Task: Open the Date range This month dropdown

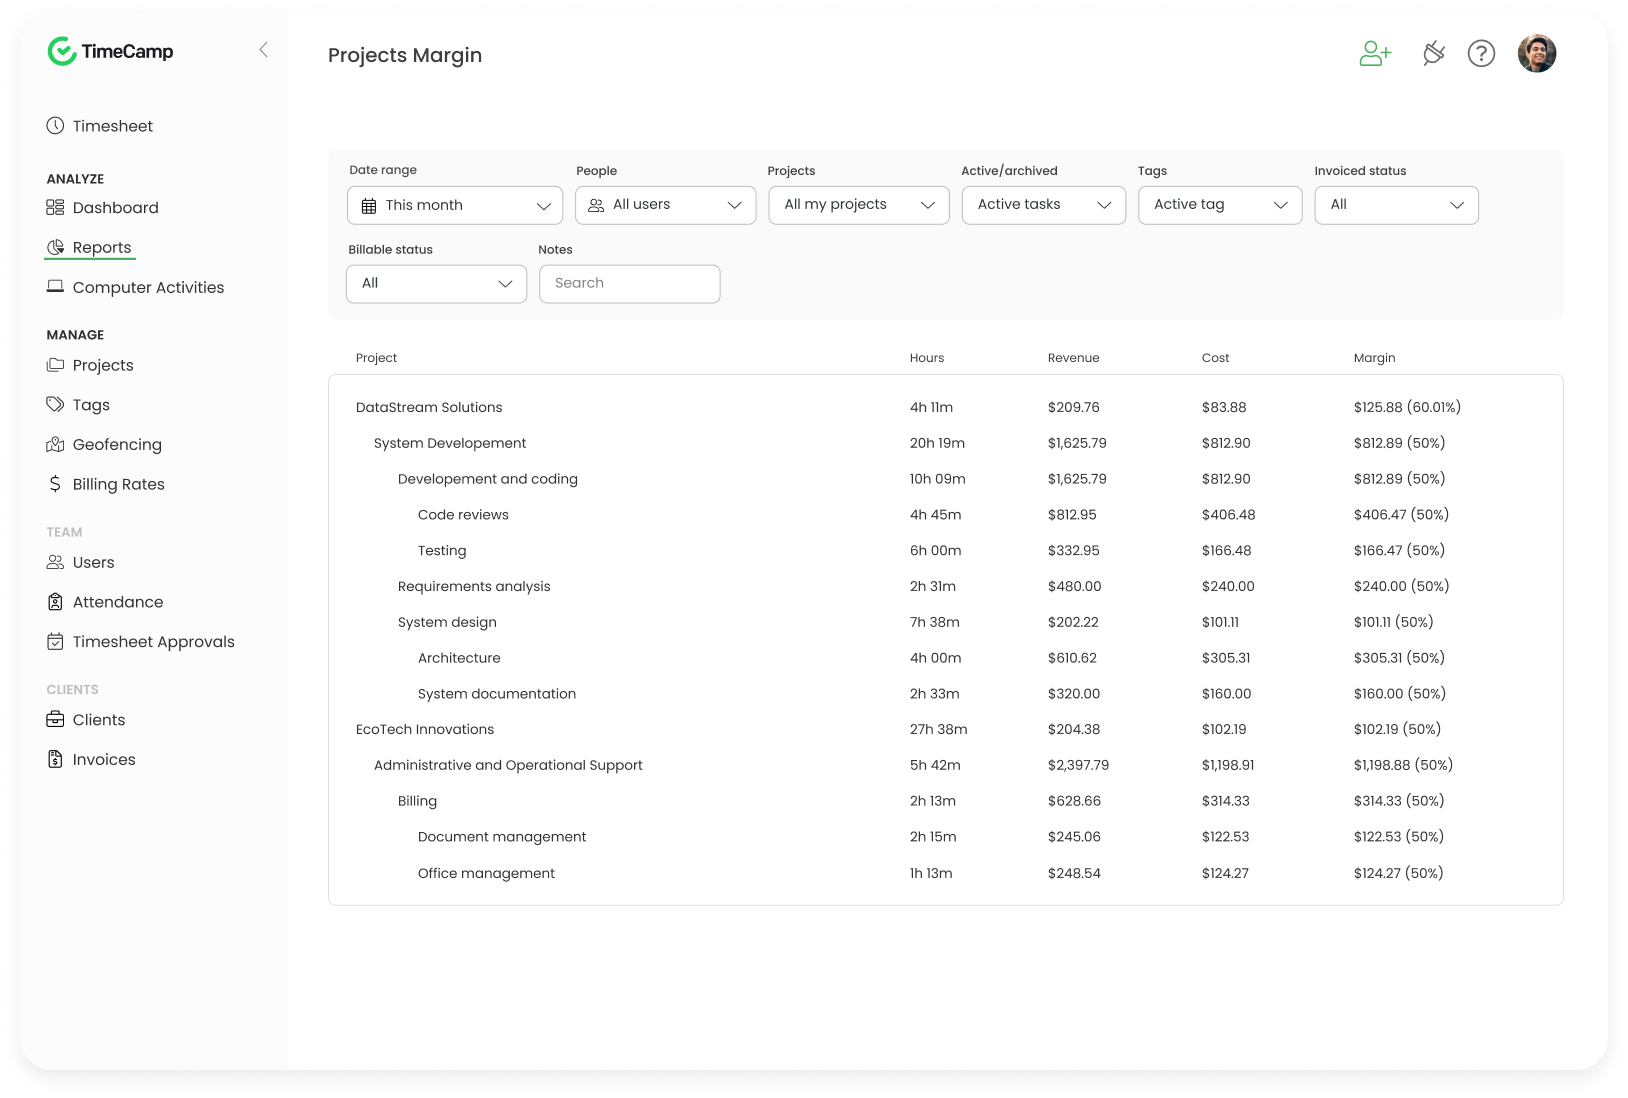Action: pos(455,205)
